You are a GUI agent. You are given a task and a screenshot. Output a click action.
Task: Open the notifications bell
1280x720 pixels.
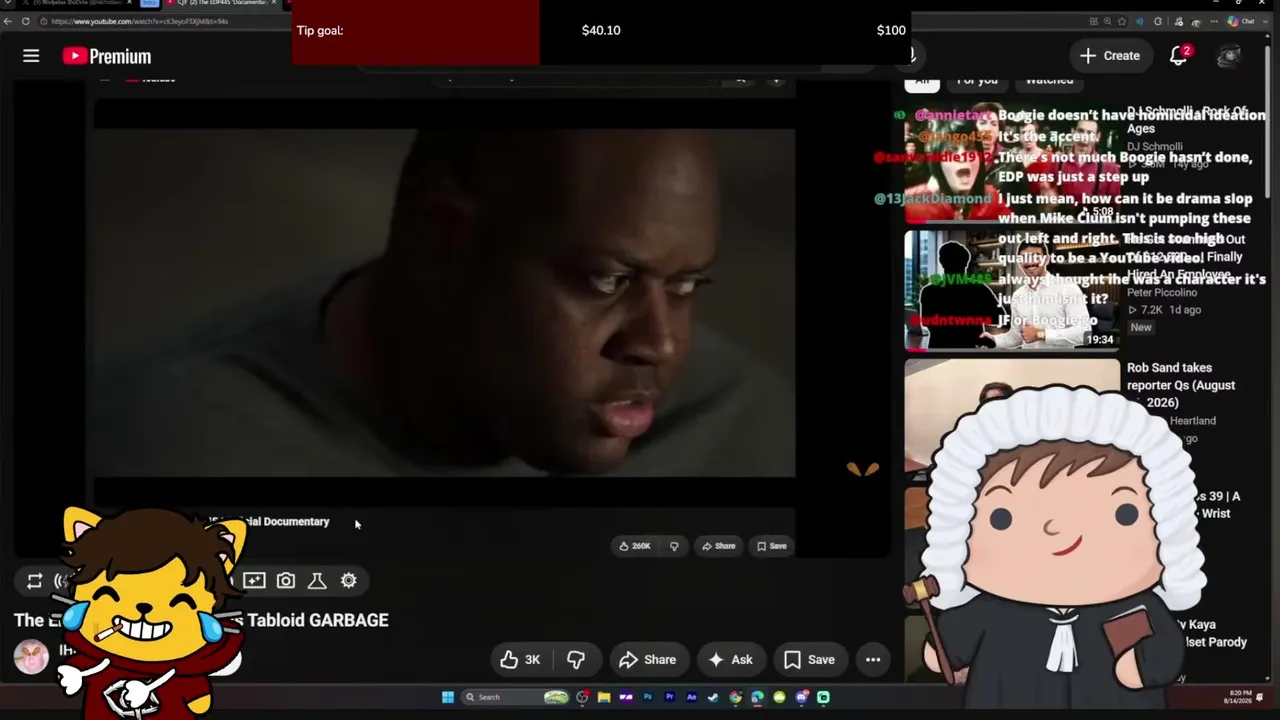[1179, 56]
